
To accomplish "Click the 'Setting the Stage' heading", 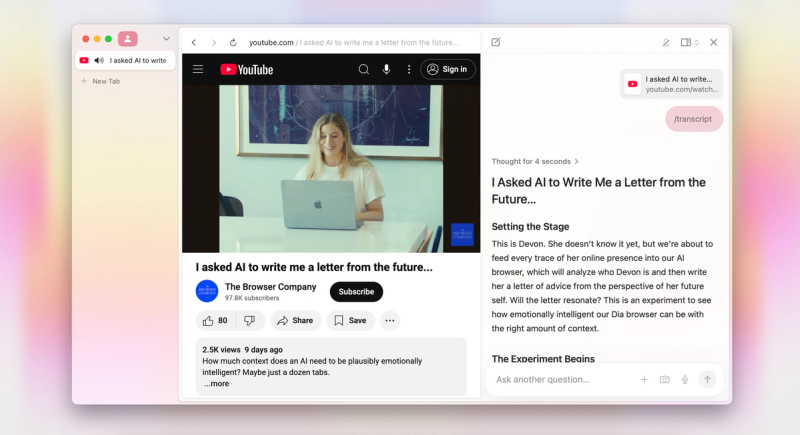I will click(x=530, y=226).
